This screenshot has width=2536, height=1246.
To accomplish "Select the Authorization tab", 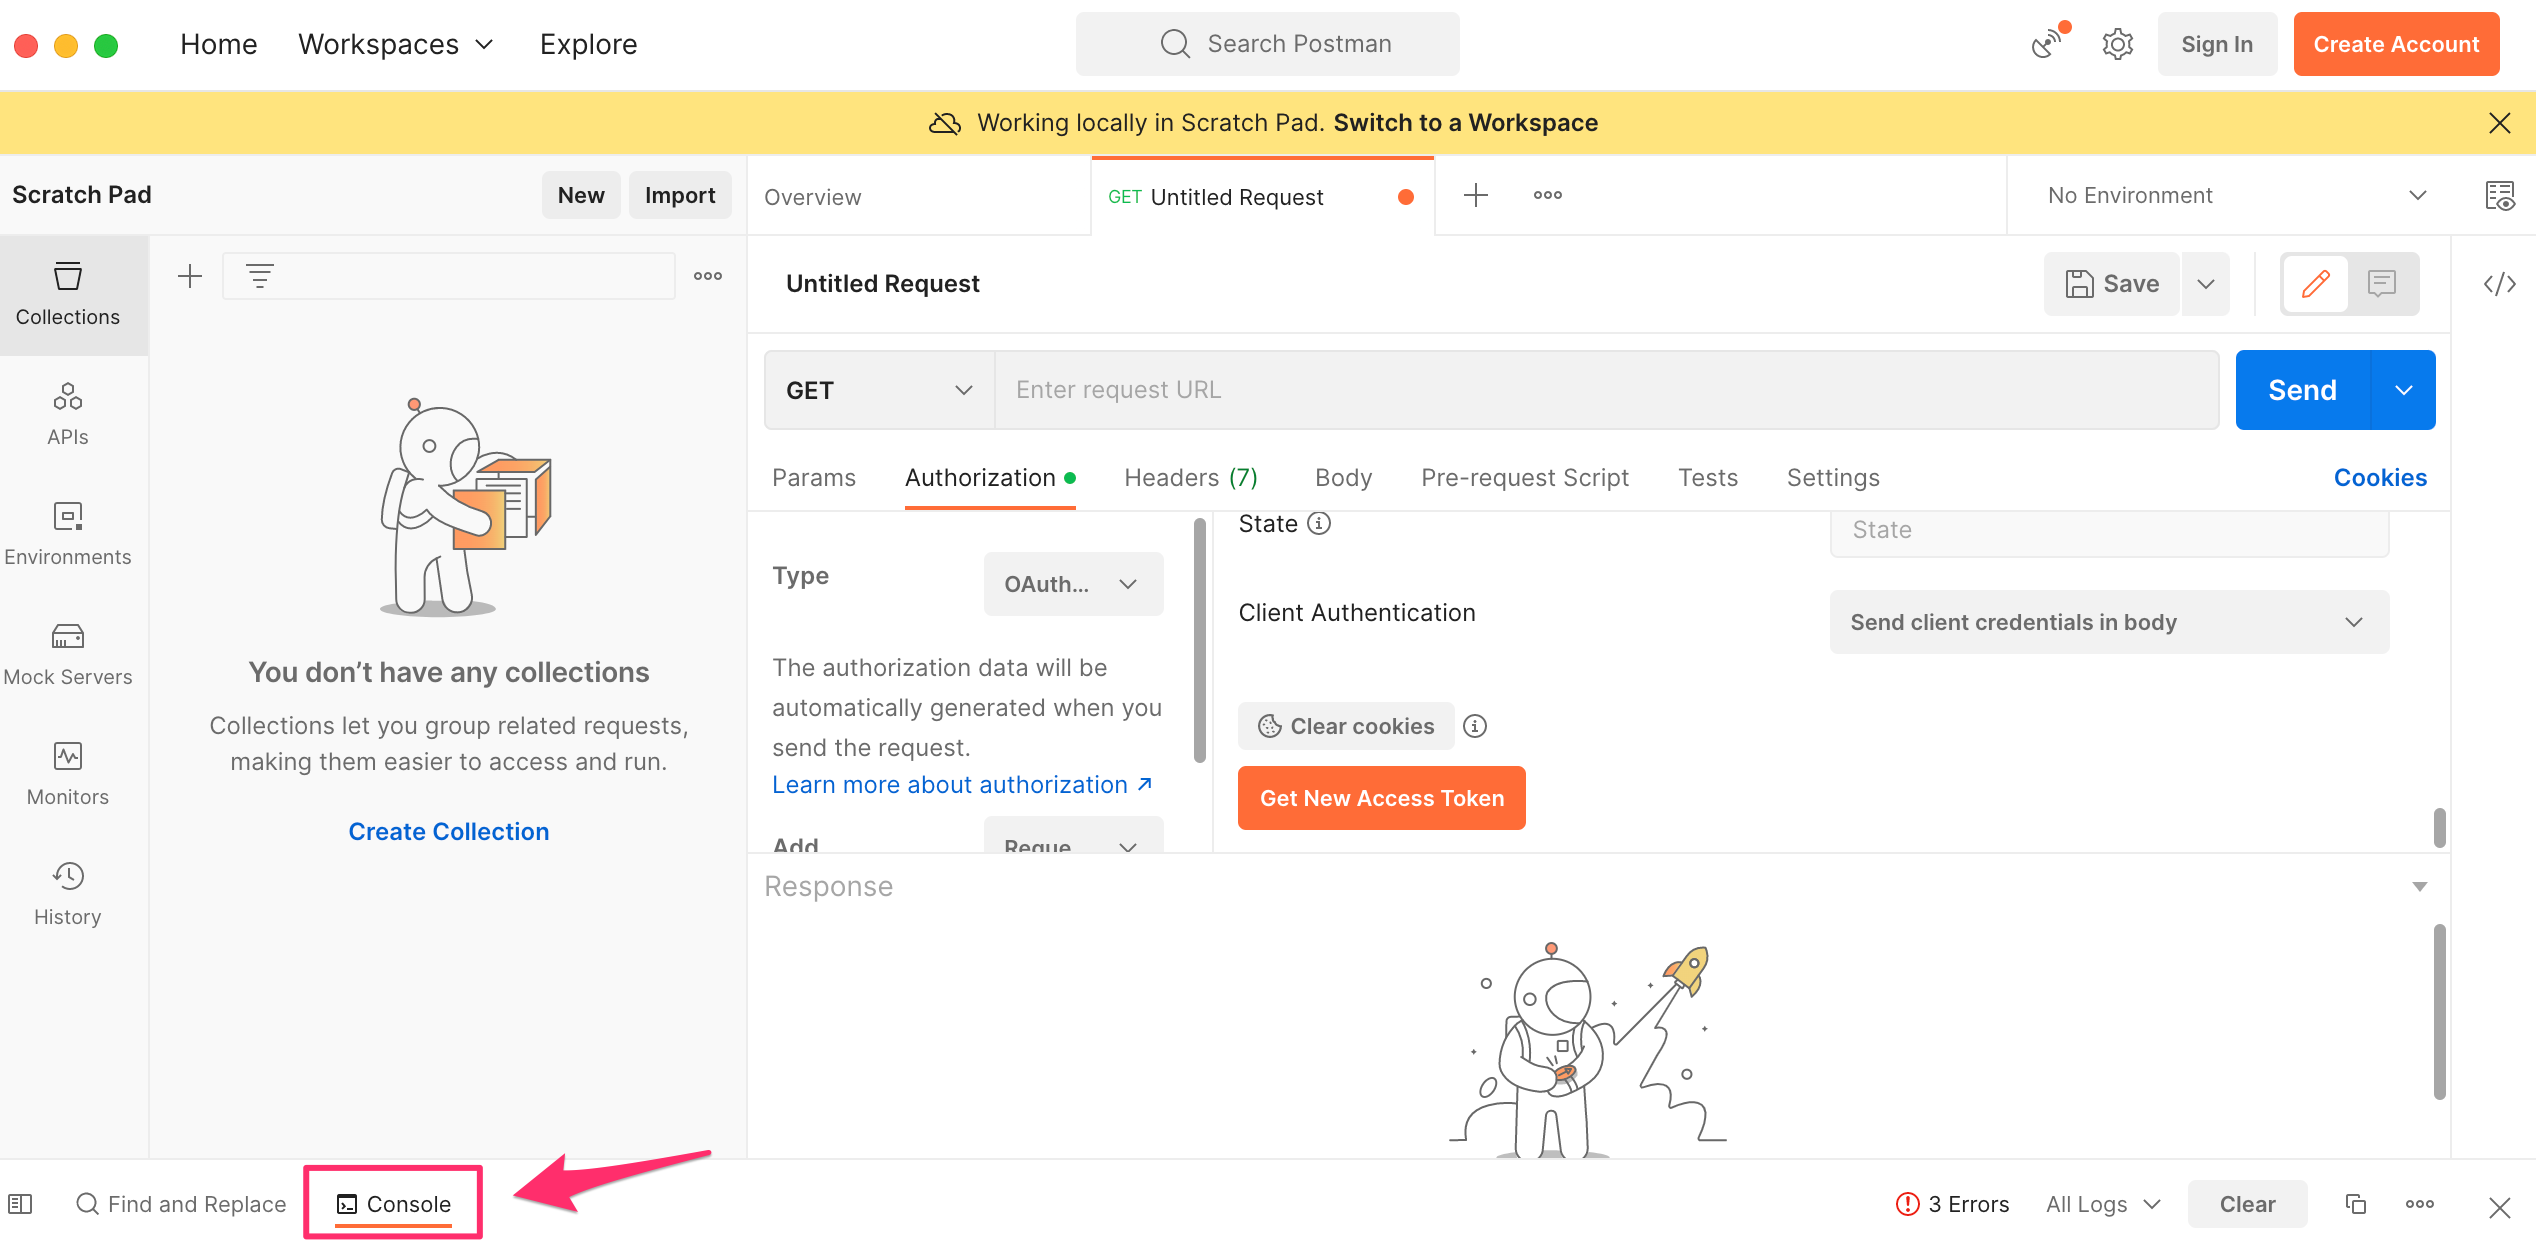I will [990, 478].
